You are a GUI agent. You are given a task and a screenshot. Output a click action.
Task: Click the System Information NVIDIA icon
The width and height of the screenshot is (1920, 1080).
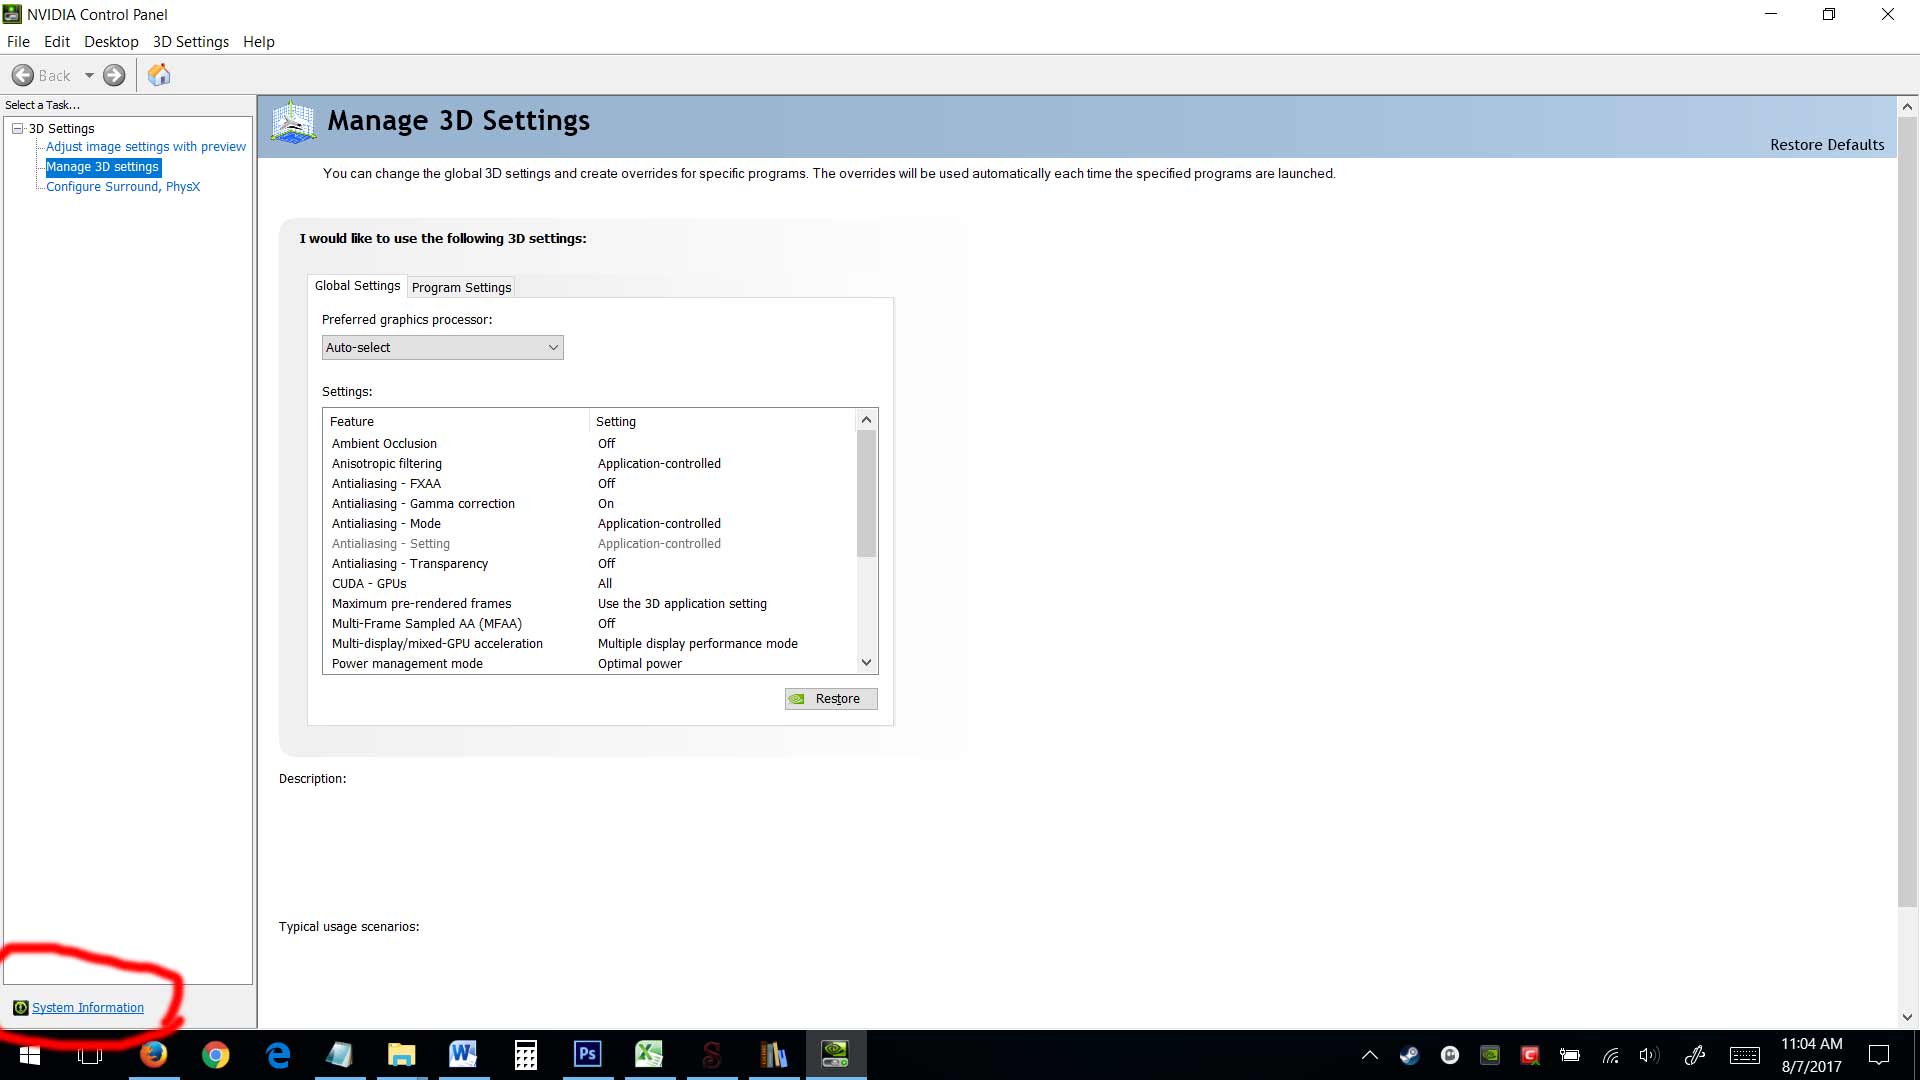click(x=20, y=1008)
